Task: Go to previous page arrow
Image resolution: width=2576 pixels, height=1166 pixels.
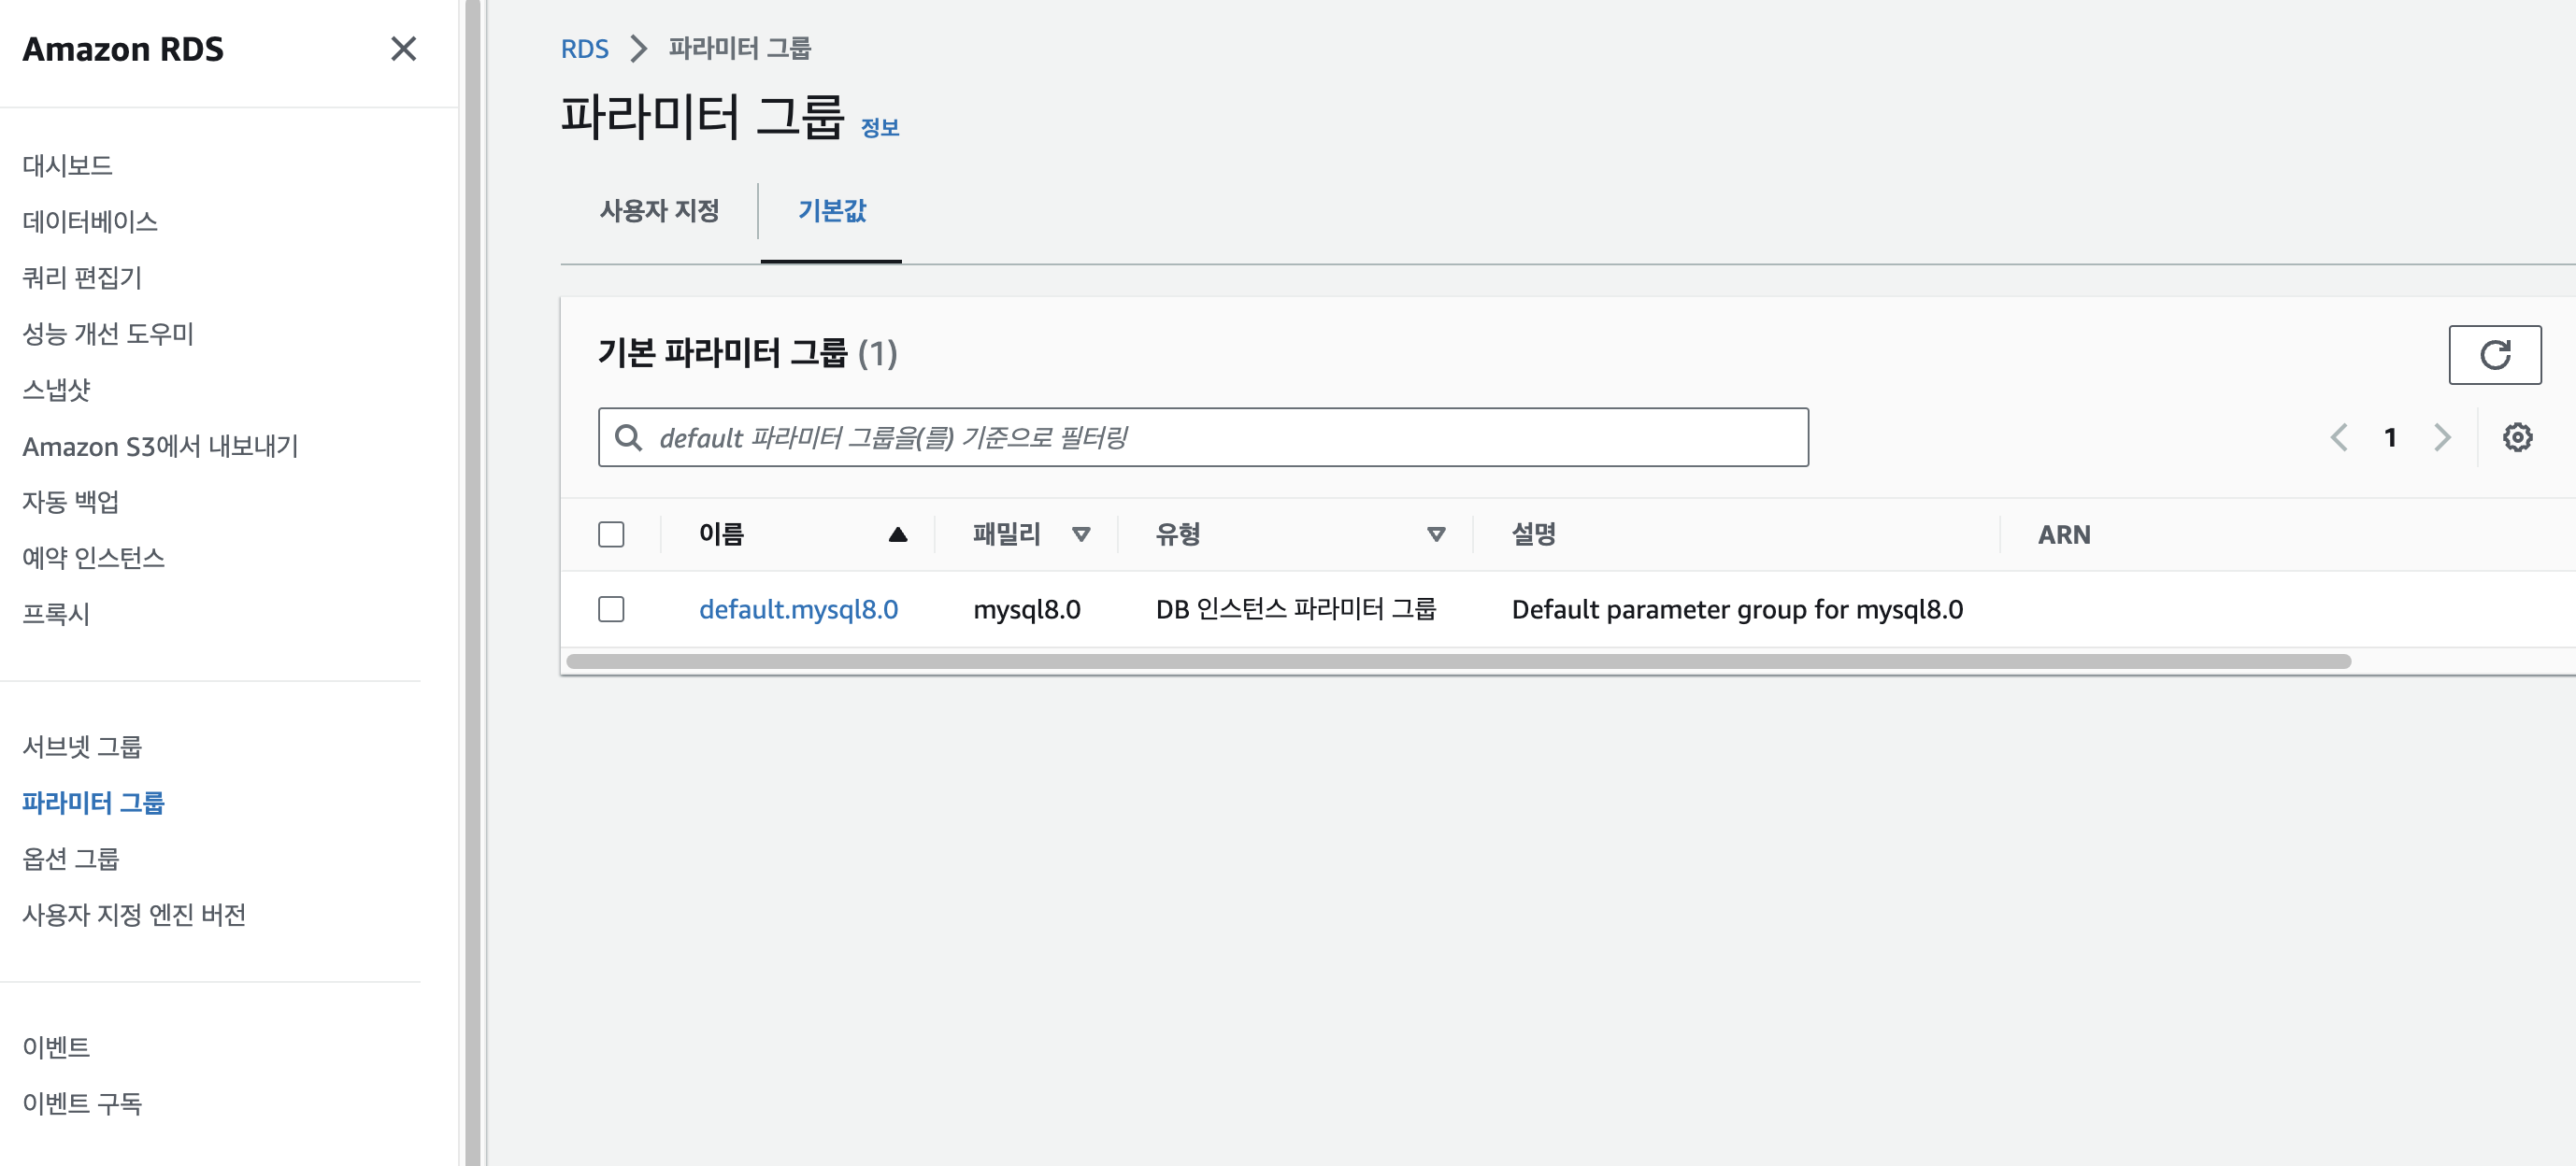Action: tap(2338, 437)
